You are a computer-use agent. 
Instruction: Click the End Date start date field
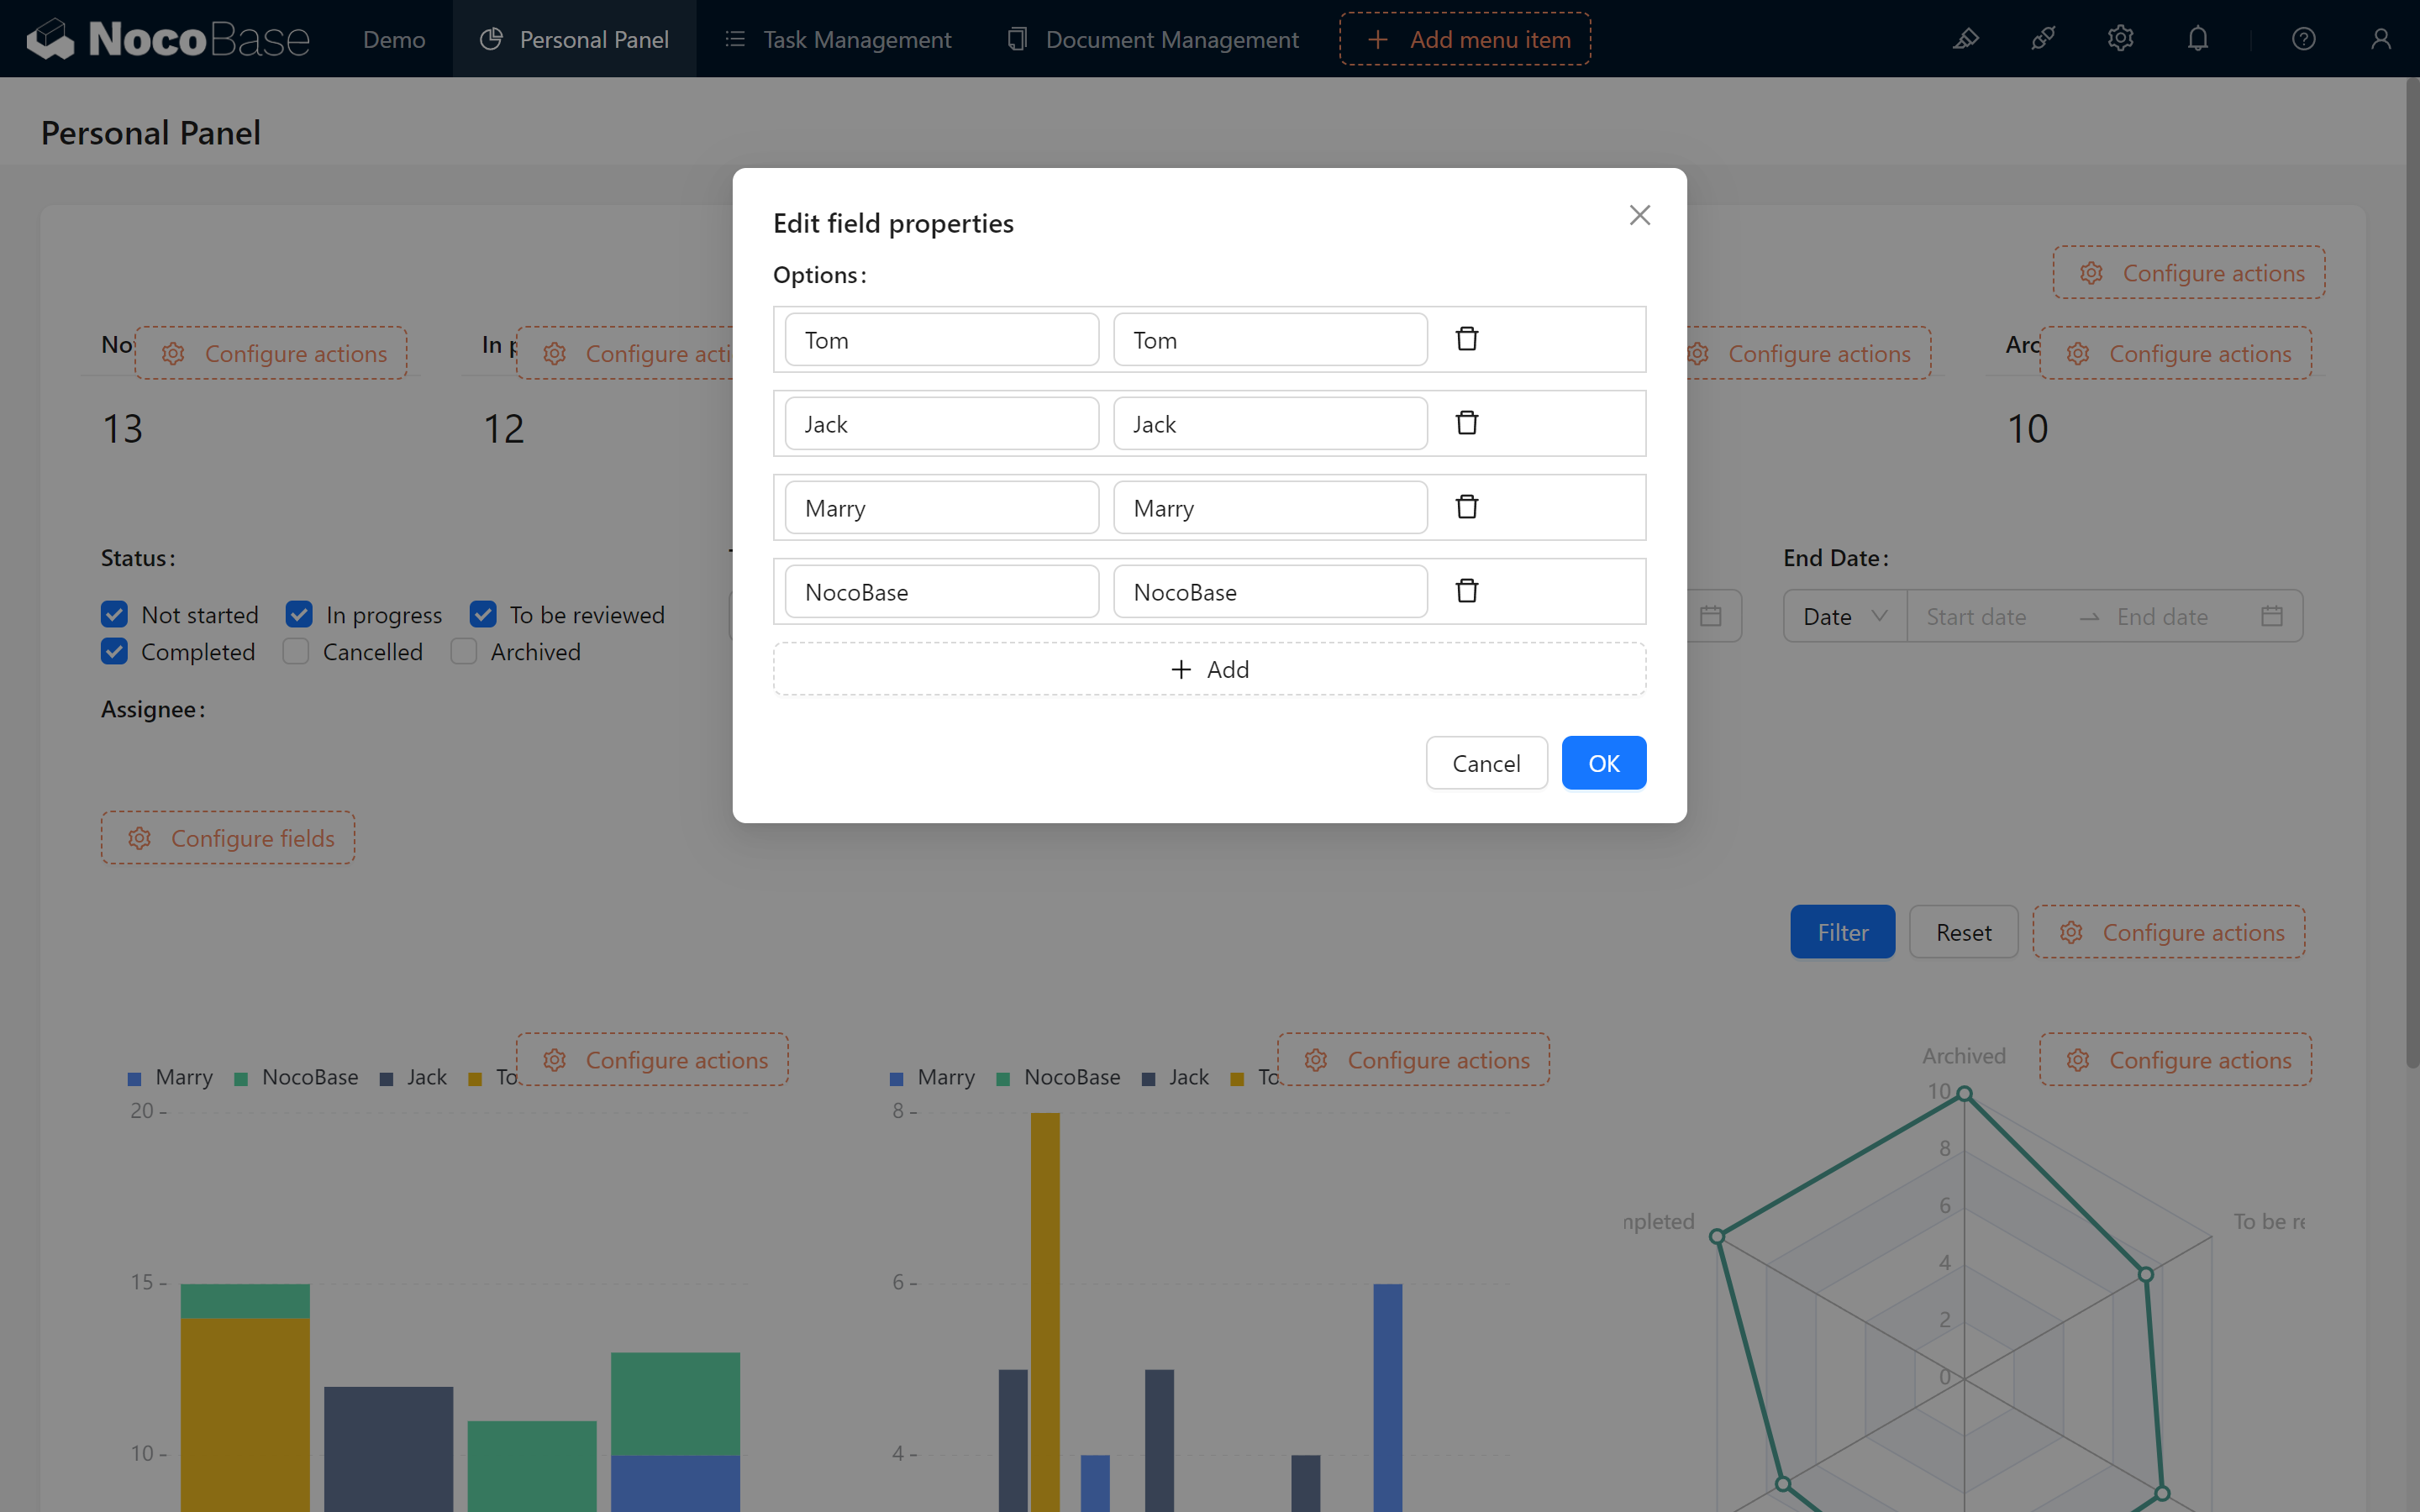pyautogui.click(x=1990, y=616)
